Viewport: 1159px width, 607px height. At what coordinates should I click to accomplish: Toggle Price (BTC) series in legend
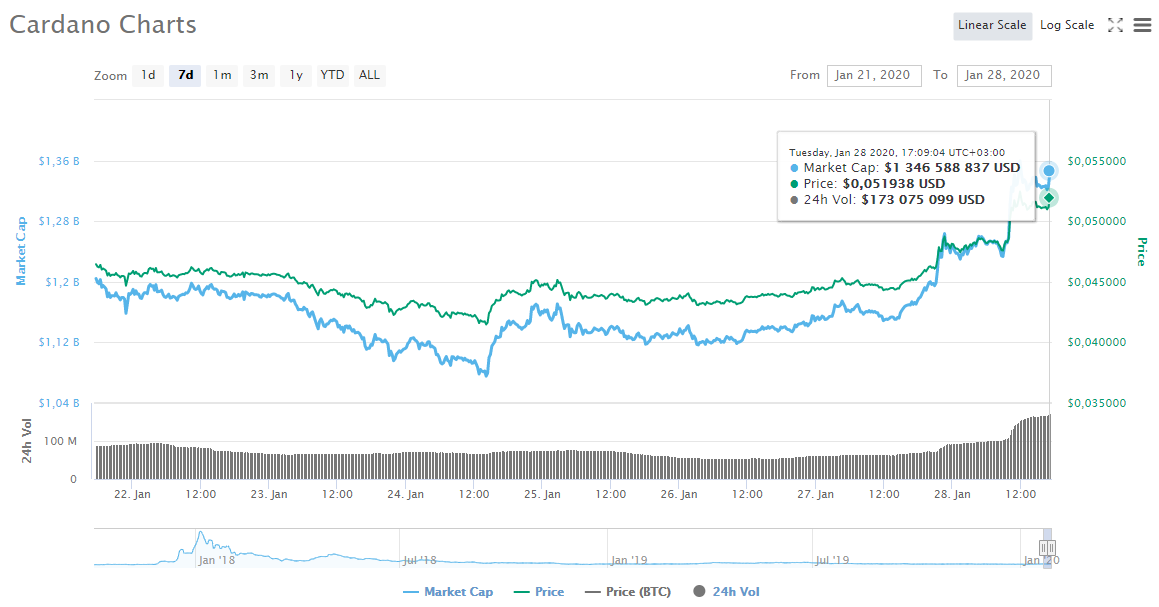click(628, 591)
